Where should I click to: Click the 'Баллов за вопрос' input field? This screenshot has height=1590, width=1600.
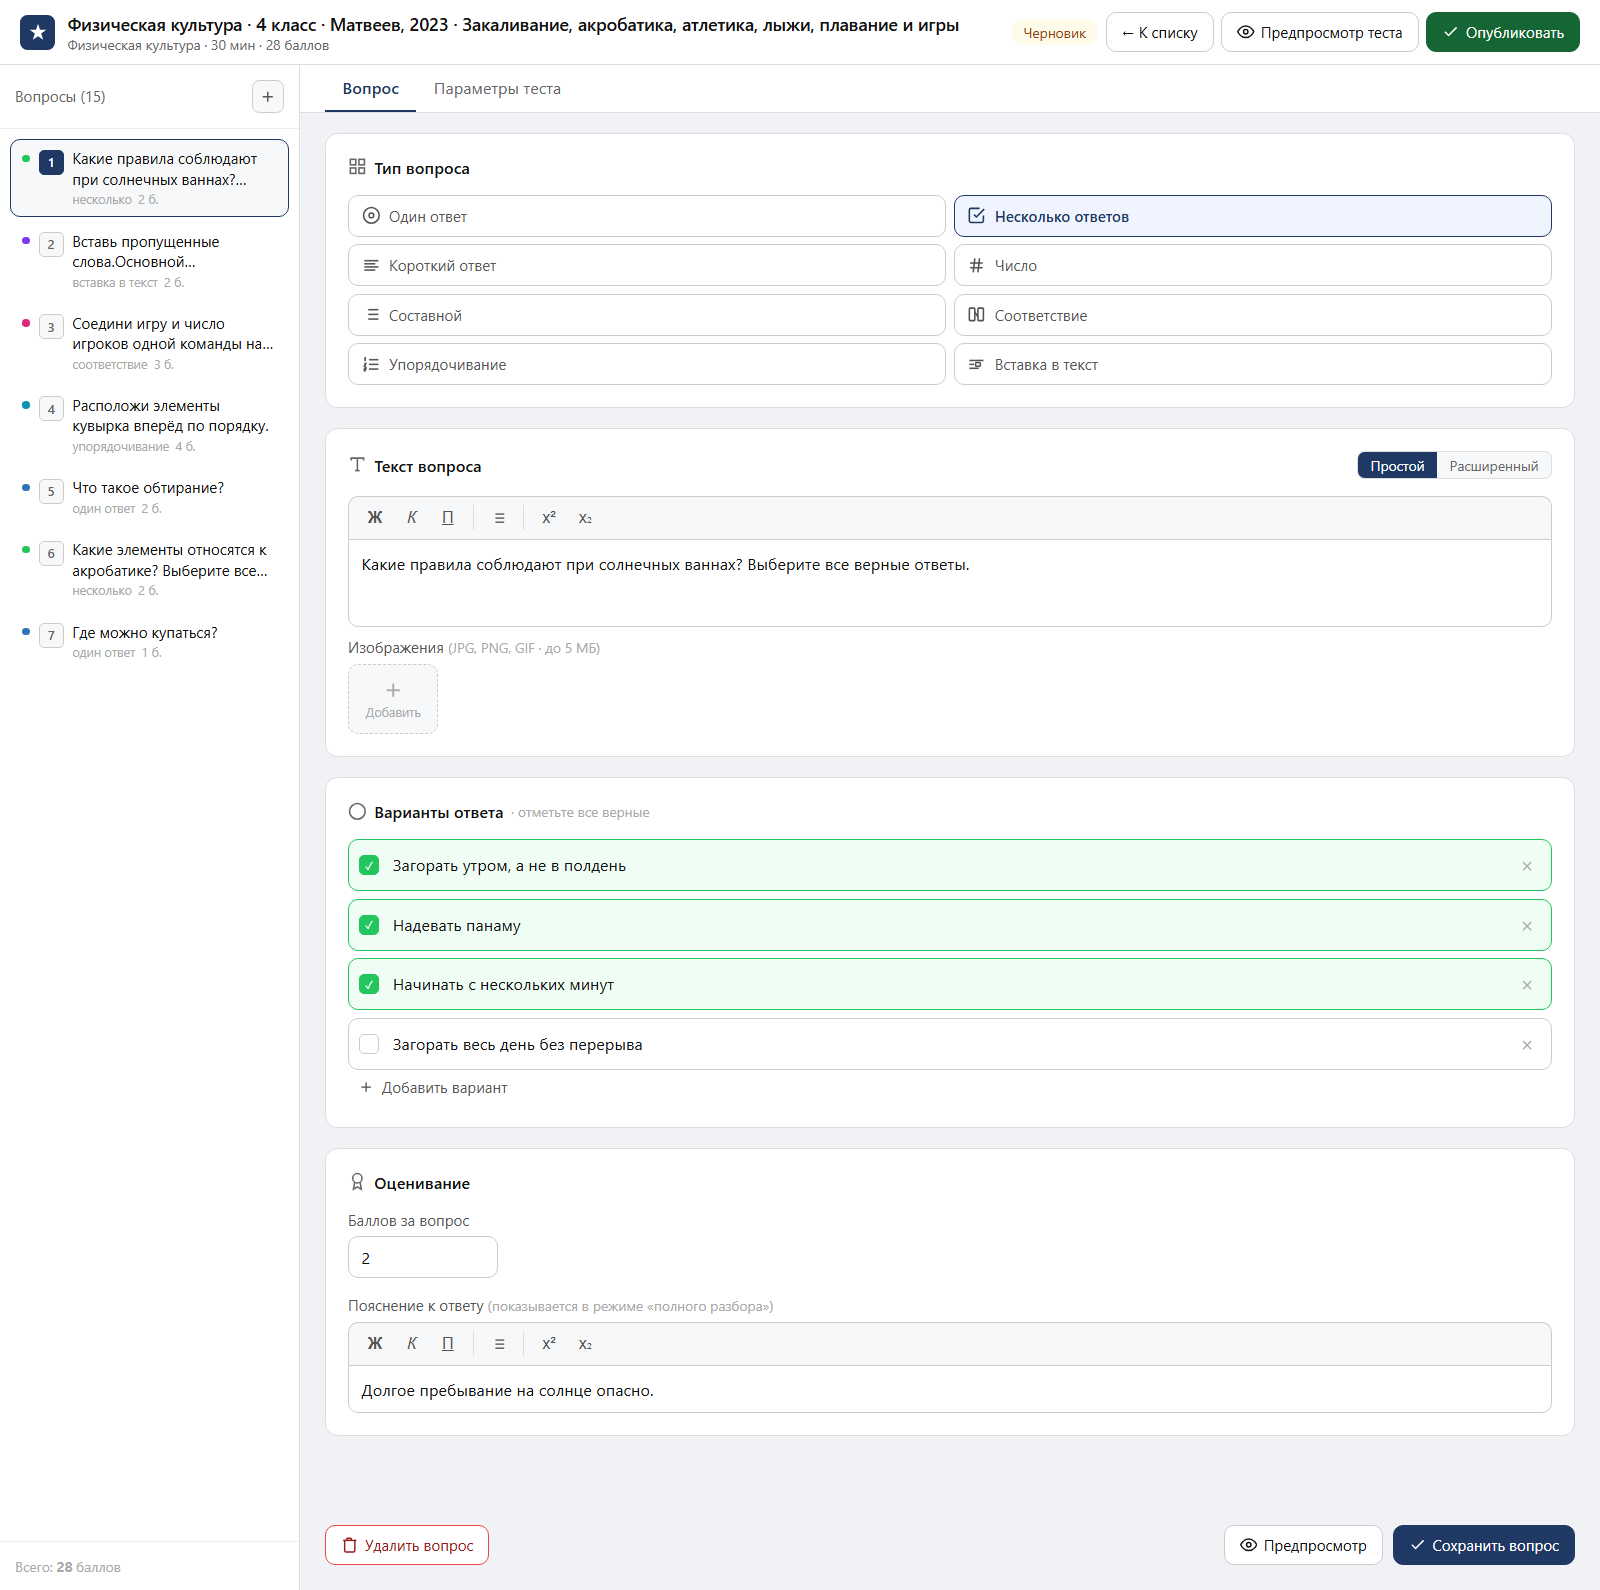click(x=422, y=1258)
